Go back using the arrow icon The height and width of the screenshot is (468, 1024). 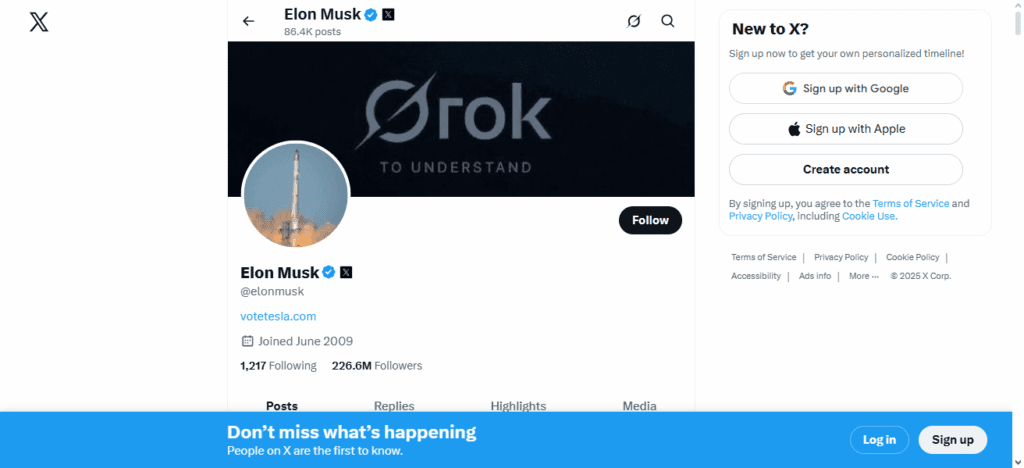click(249, 21)
